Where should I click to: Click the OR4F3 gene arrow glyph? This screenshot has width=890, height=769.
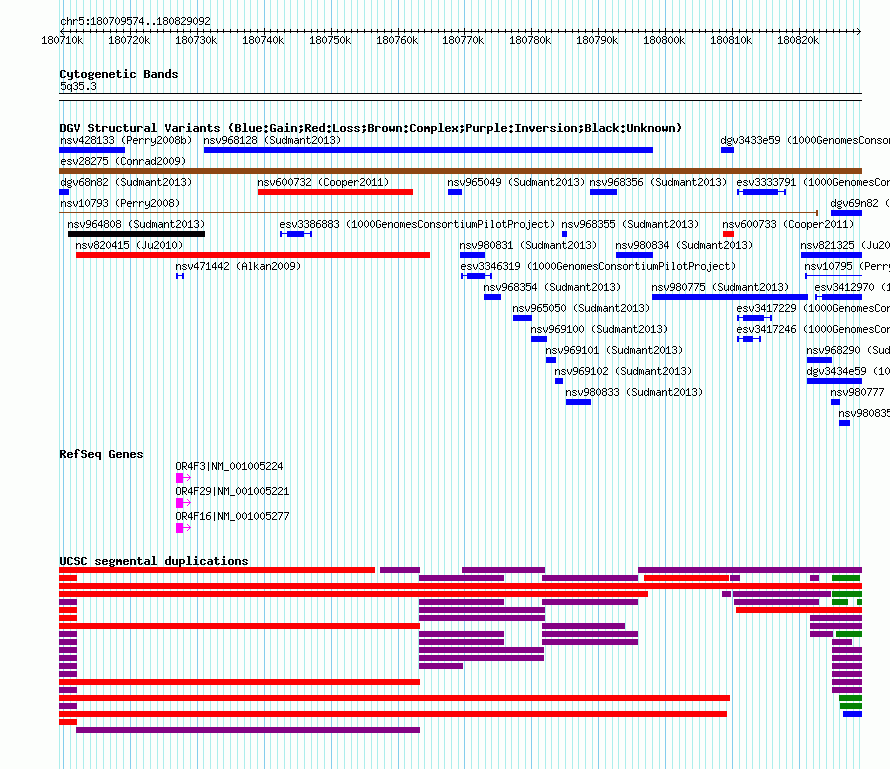(x=183, y=478)
